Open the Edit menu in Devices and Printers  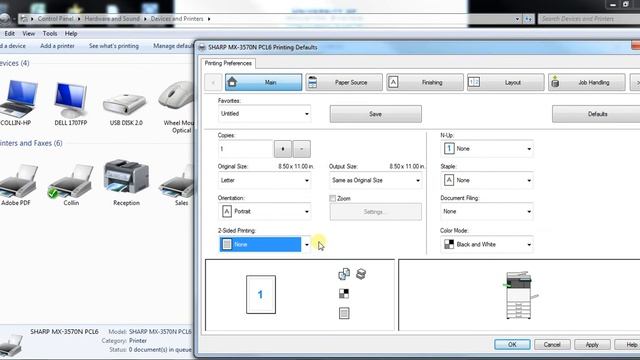[9, 33]
